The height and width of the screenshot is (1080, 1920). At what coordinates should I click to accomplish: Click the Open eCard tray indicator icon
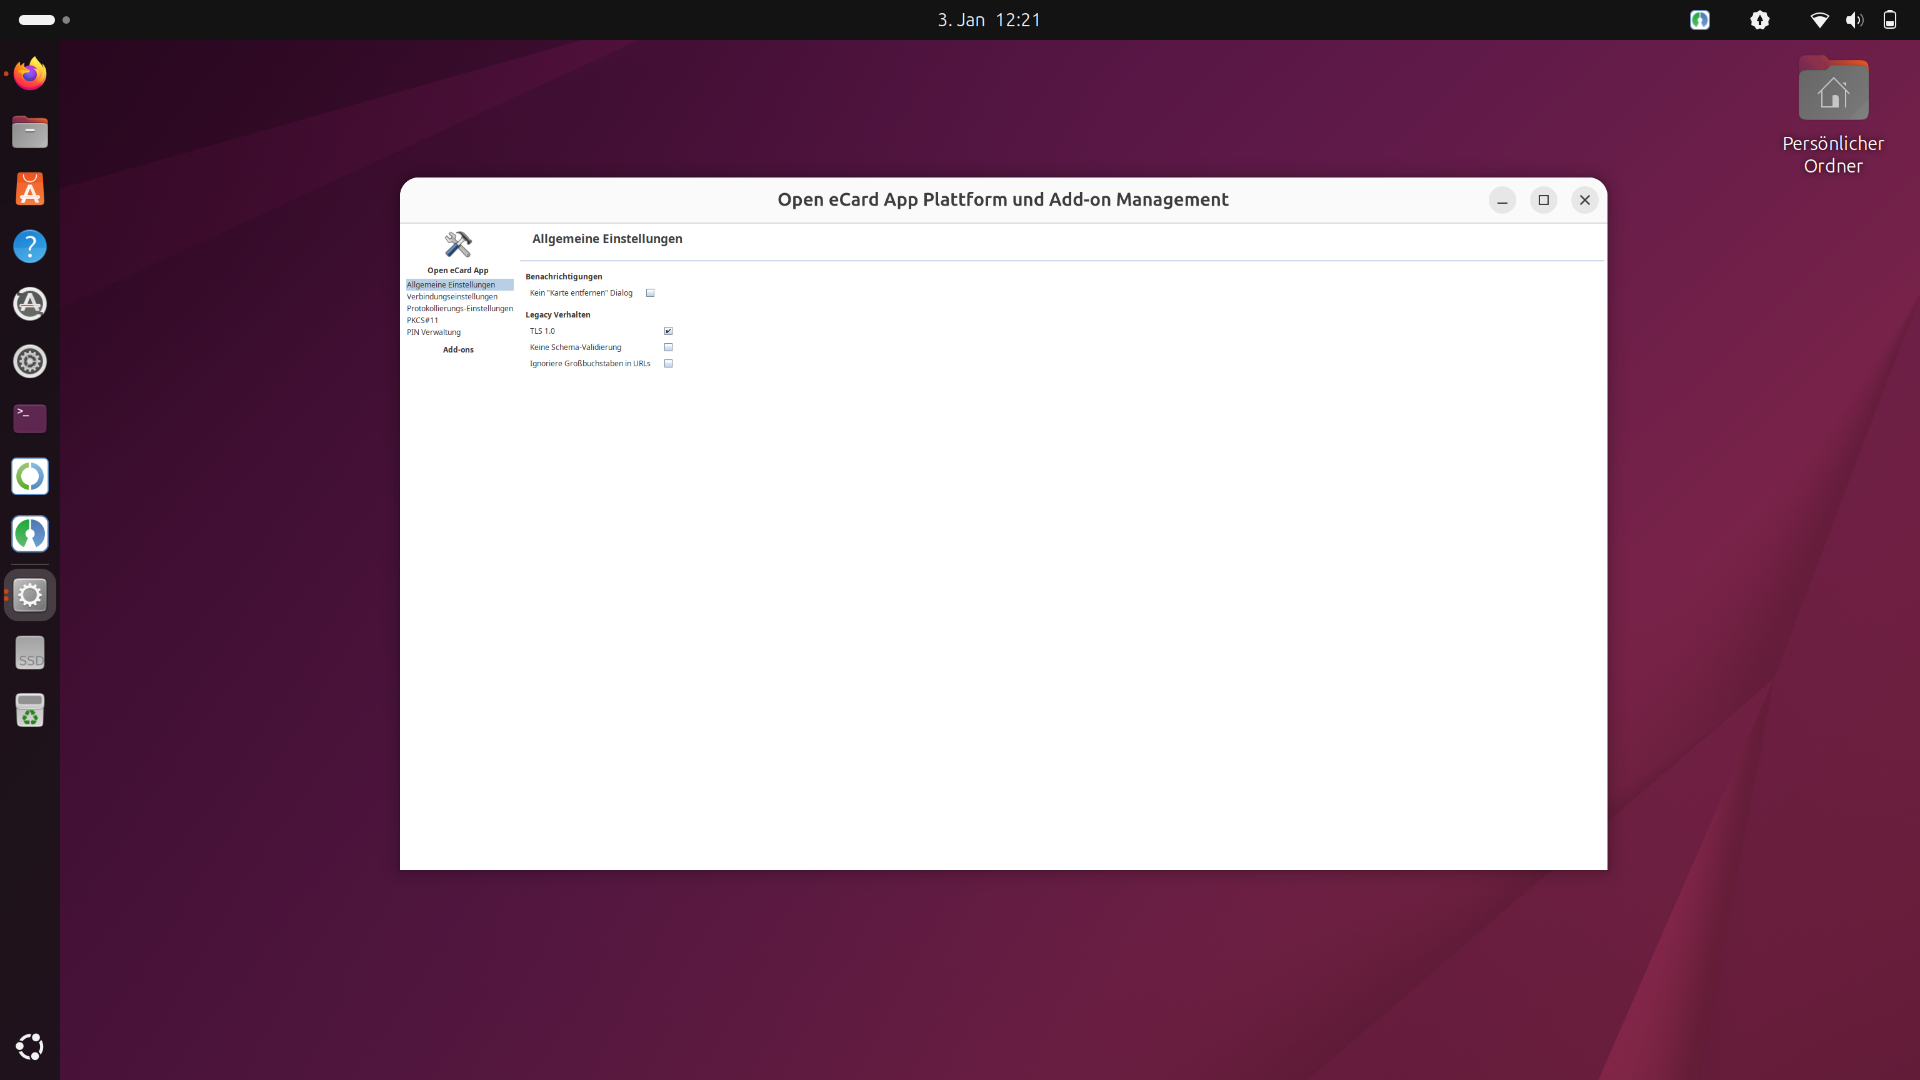coord(1699,20)
